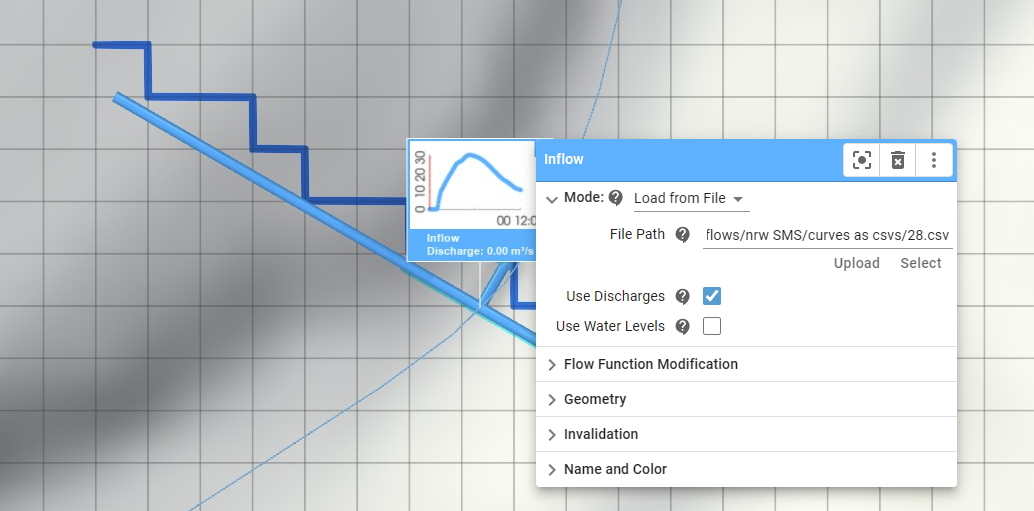Viewport: 1034px width, 511px height.
Task: Expand the Invalidation section
Action: point(600,434)
